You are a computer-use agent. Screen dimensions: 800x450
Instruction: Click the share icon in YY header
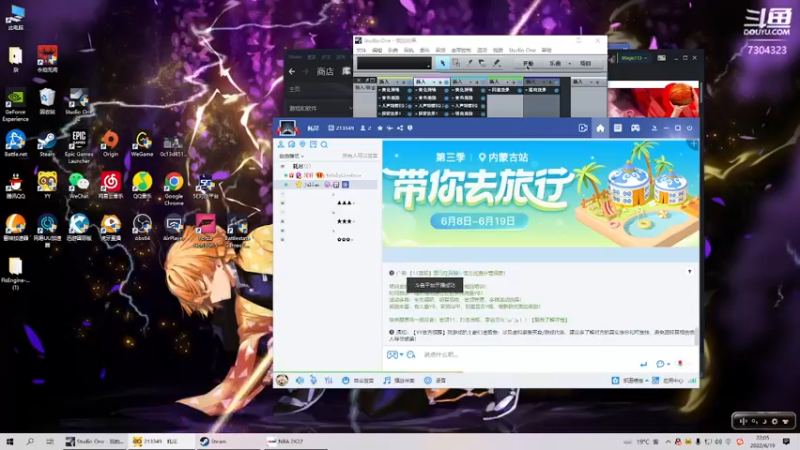[x=400, y=128]
